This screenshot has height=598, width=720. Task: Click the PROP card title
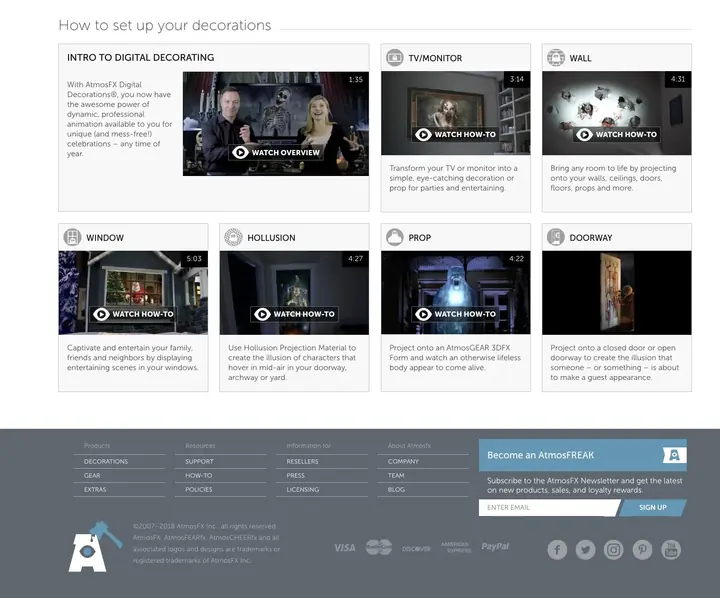pyautogui.click(x=420, y=238)
